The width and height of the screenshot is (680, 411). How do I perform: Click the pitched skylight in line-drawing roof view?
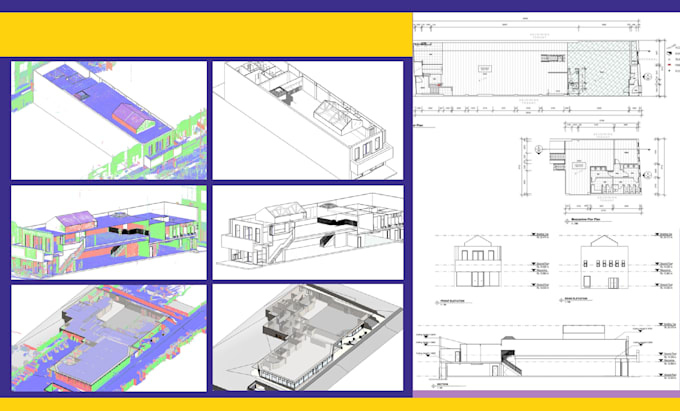[x=337, y=116]
